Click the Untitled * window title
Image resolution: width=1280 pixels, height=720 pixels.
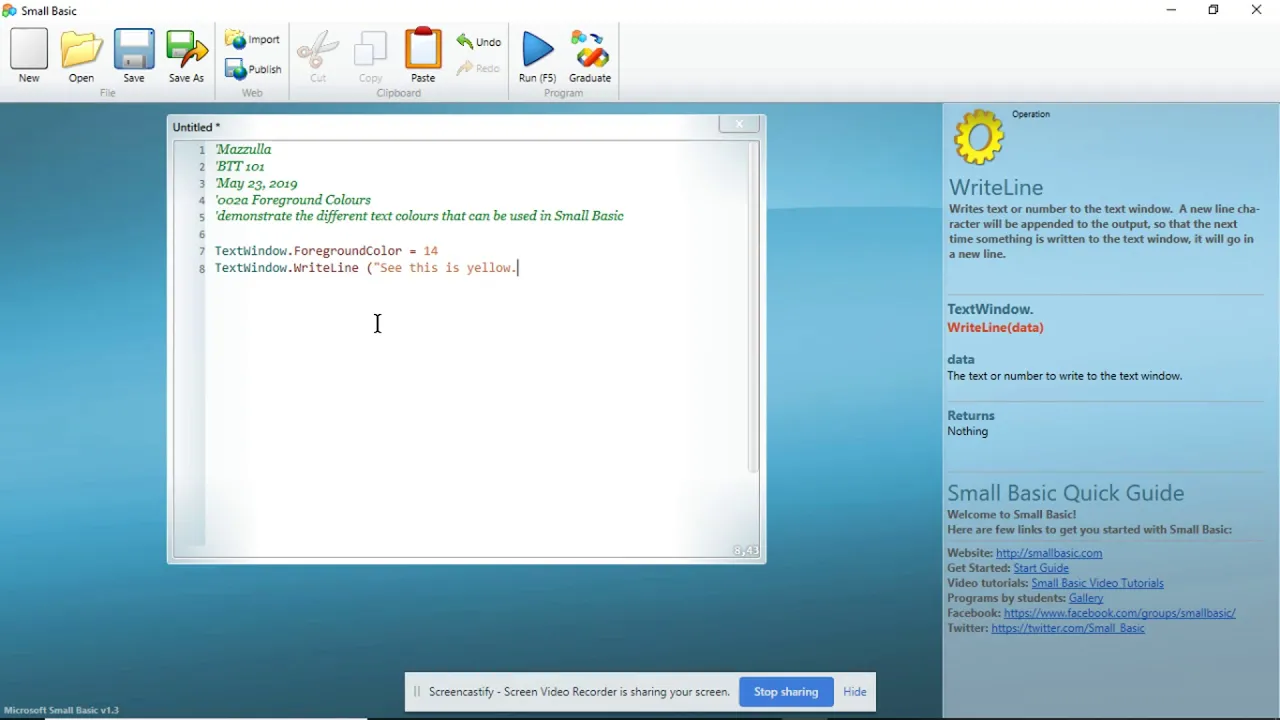click(x=196, y=127)
